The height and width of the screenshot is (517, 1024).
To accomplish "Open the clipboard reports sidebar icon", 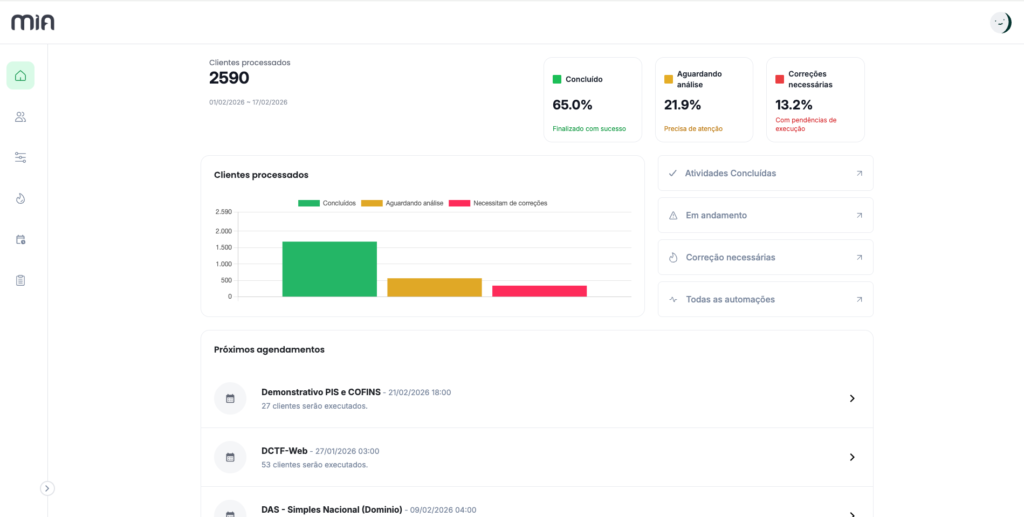I will coord(20,281).
